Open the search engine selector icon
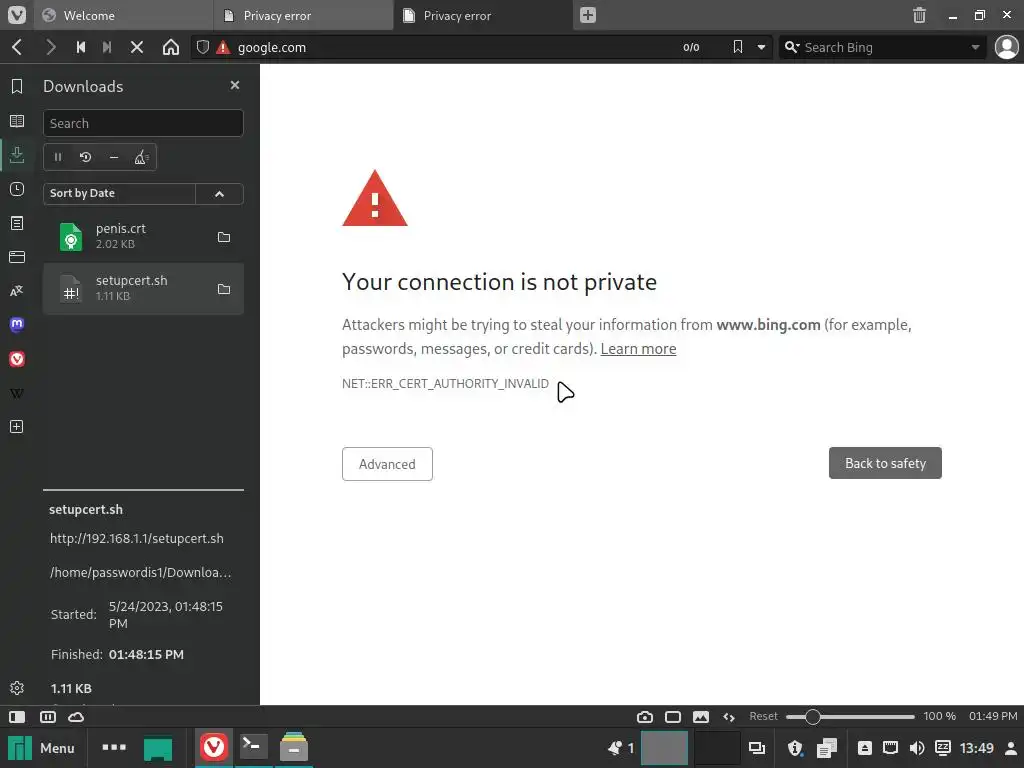Image resolution: width=1024 pixels, height=768 pixels. [x=792, y=47]
